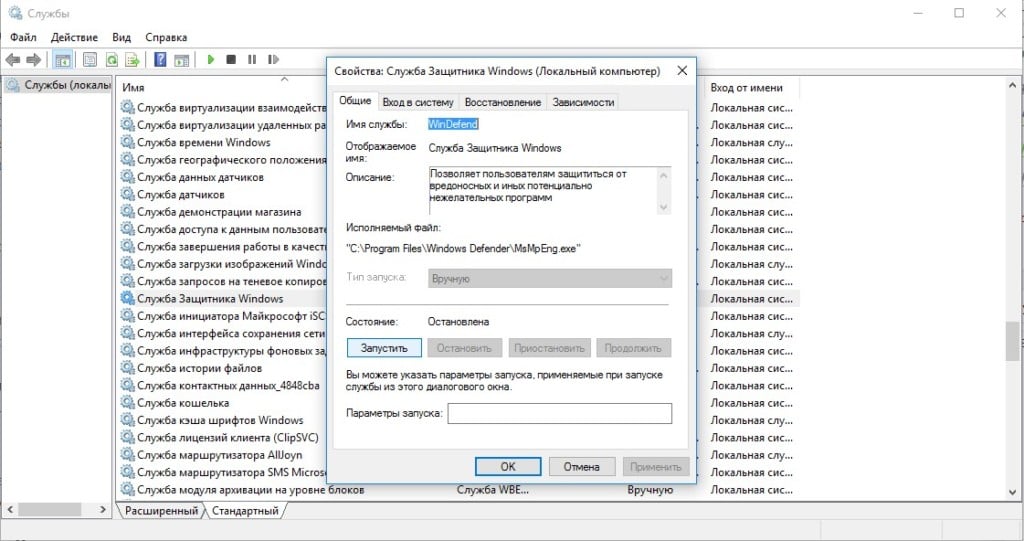Viewport: 1024px width, 541px height.
Task: Switch to the Зависимости tab
Action: (584, 102)
